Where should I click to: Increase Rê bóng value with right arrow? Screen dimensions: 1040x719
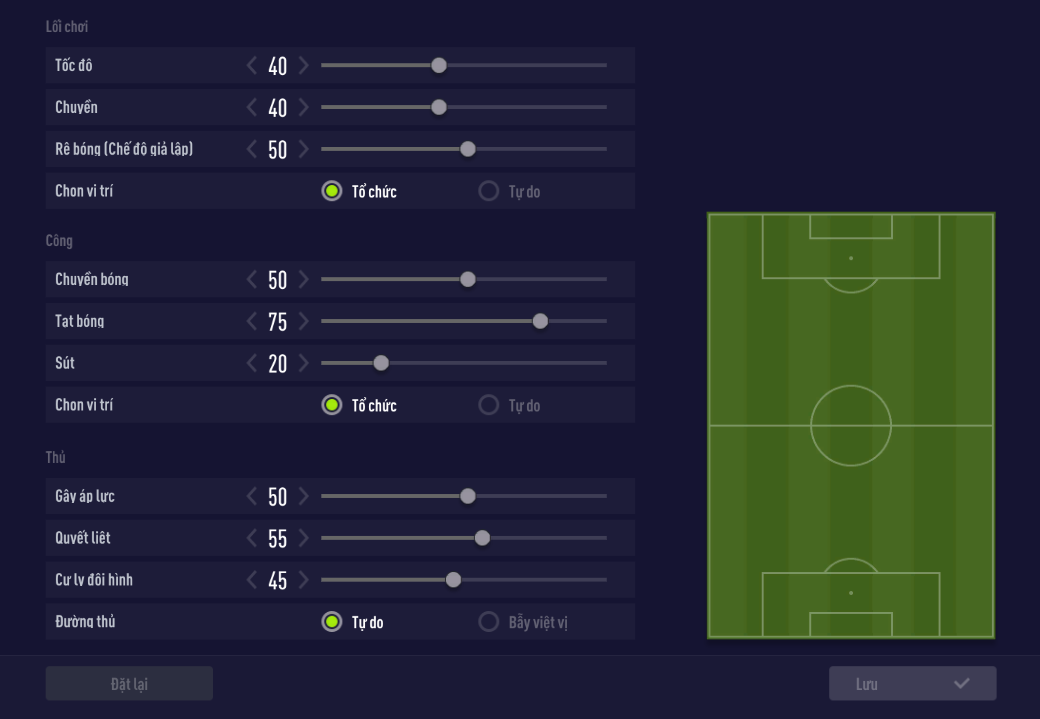303,150
